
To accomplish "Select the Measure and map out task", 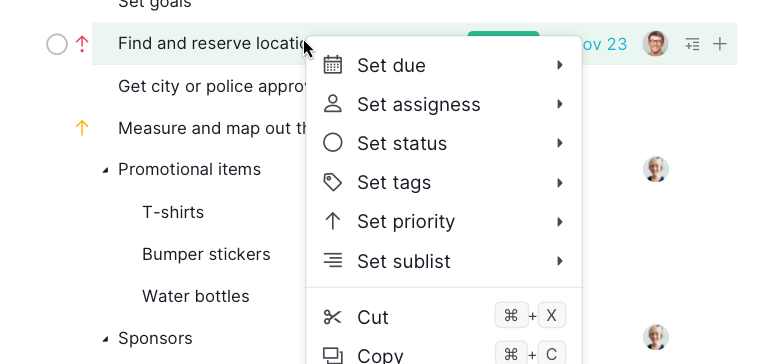I will pyautogui.click(x=213, y=128).
